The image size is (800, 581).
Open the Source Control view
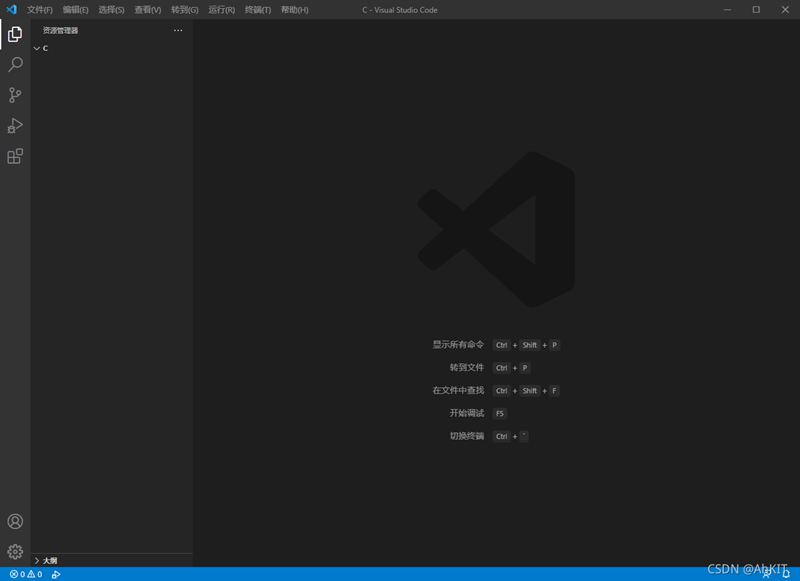15,96
